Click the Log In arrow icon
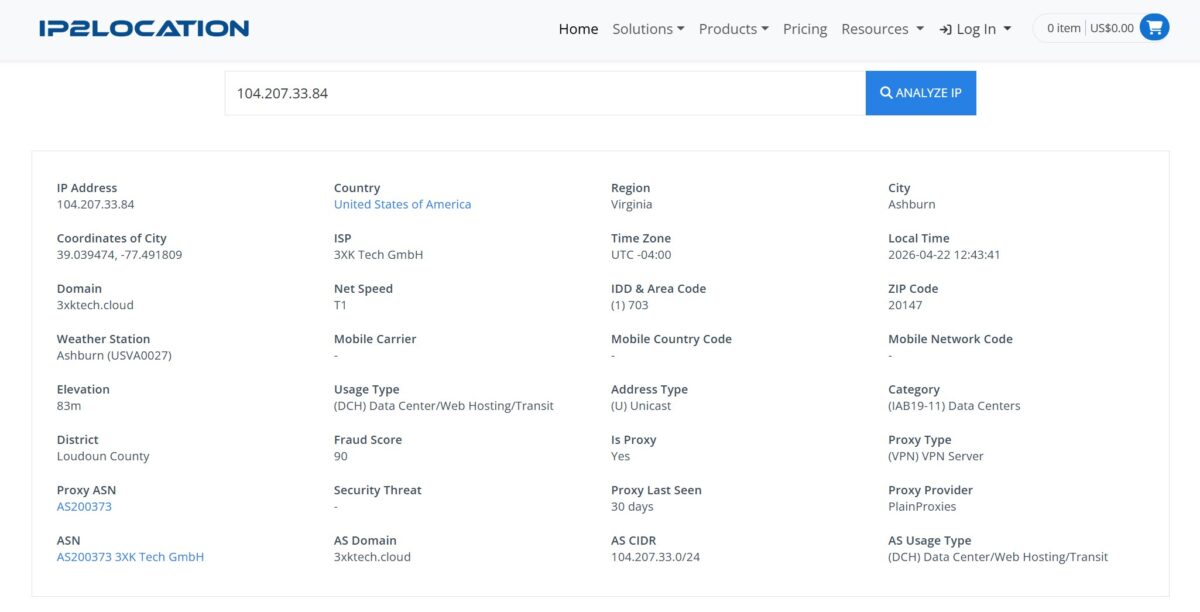Image resolution: width=1200 pixels, height=612 pixels. [x=945, y=29]
